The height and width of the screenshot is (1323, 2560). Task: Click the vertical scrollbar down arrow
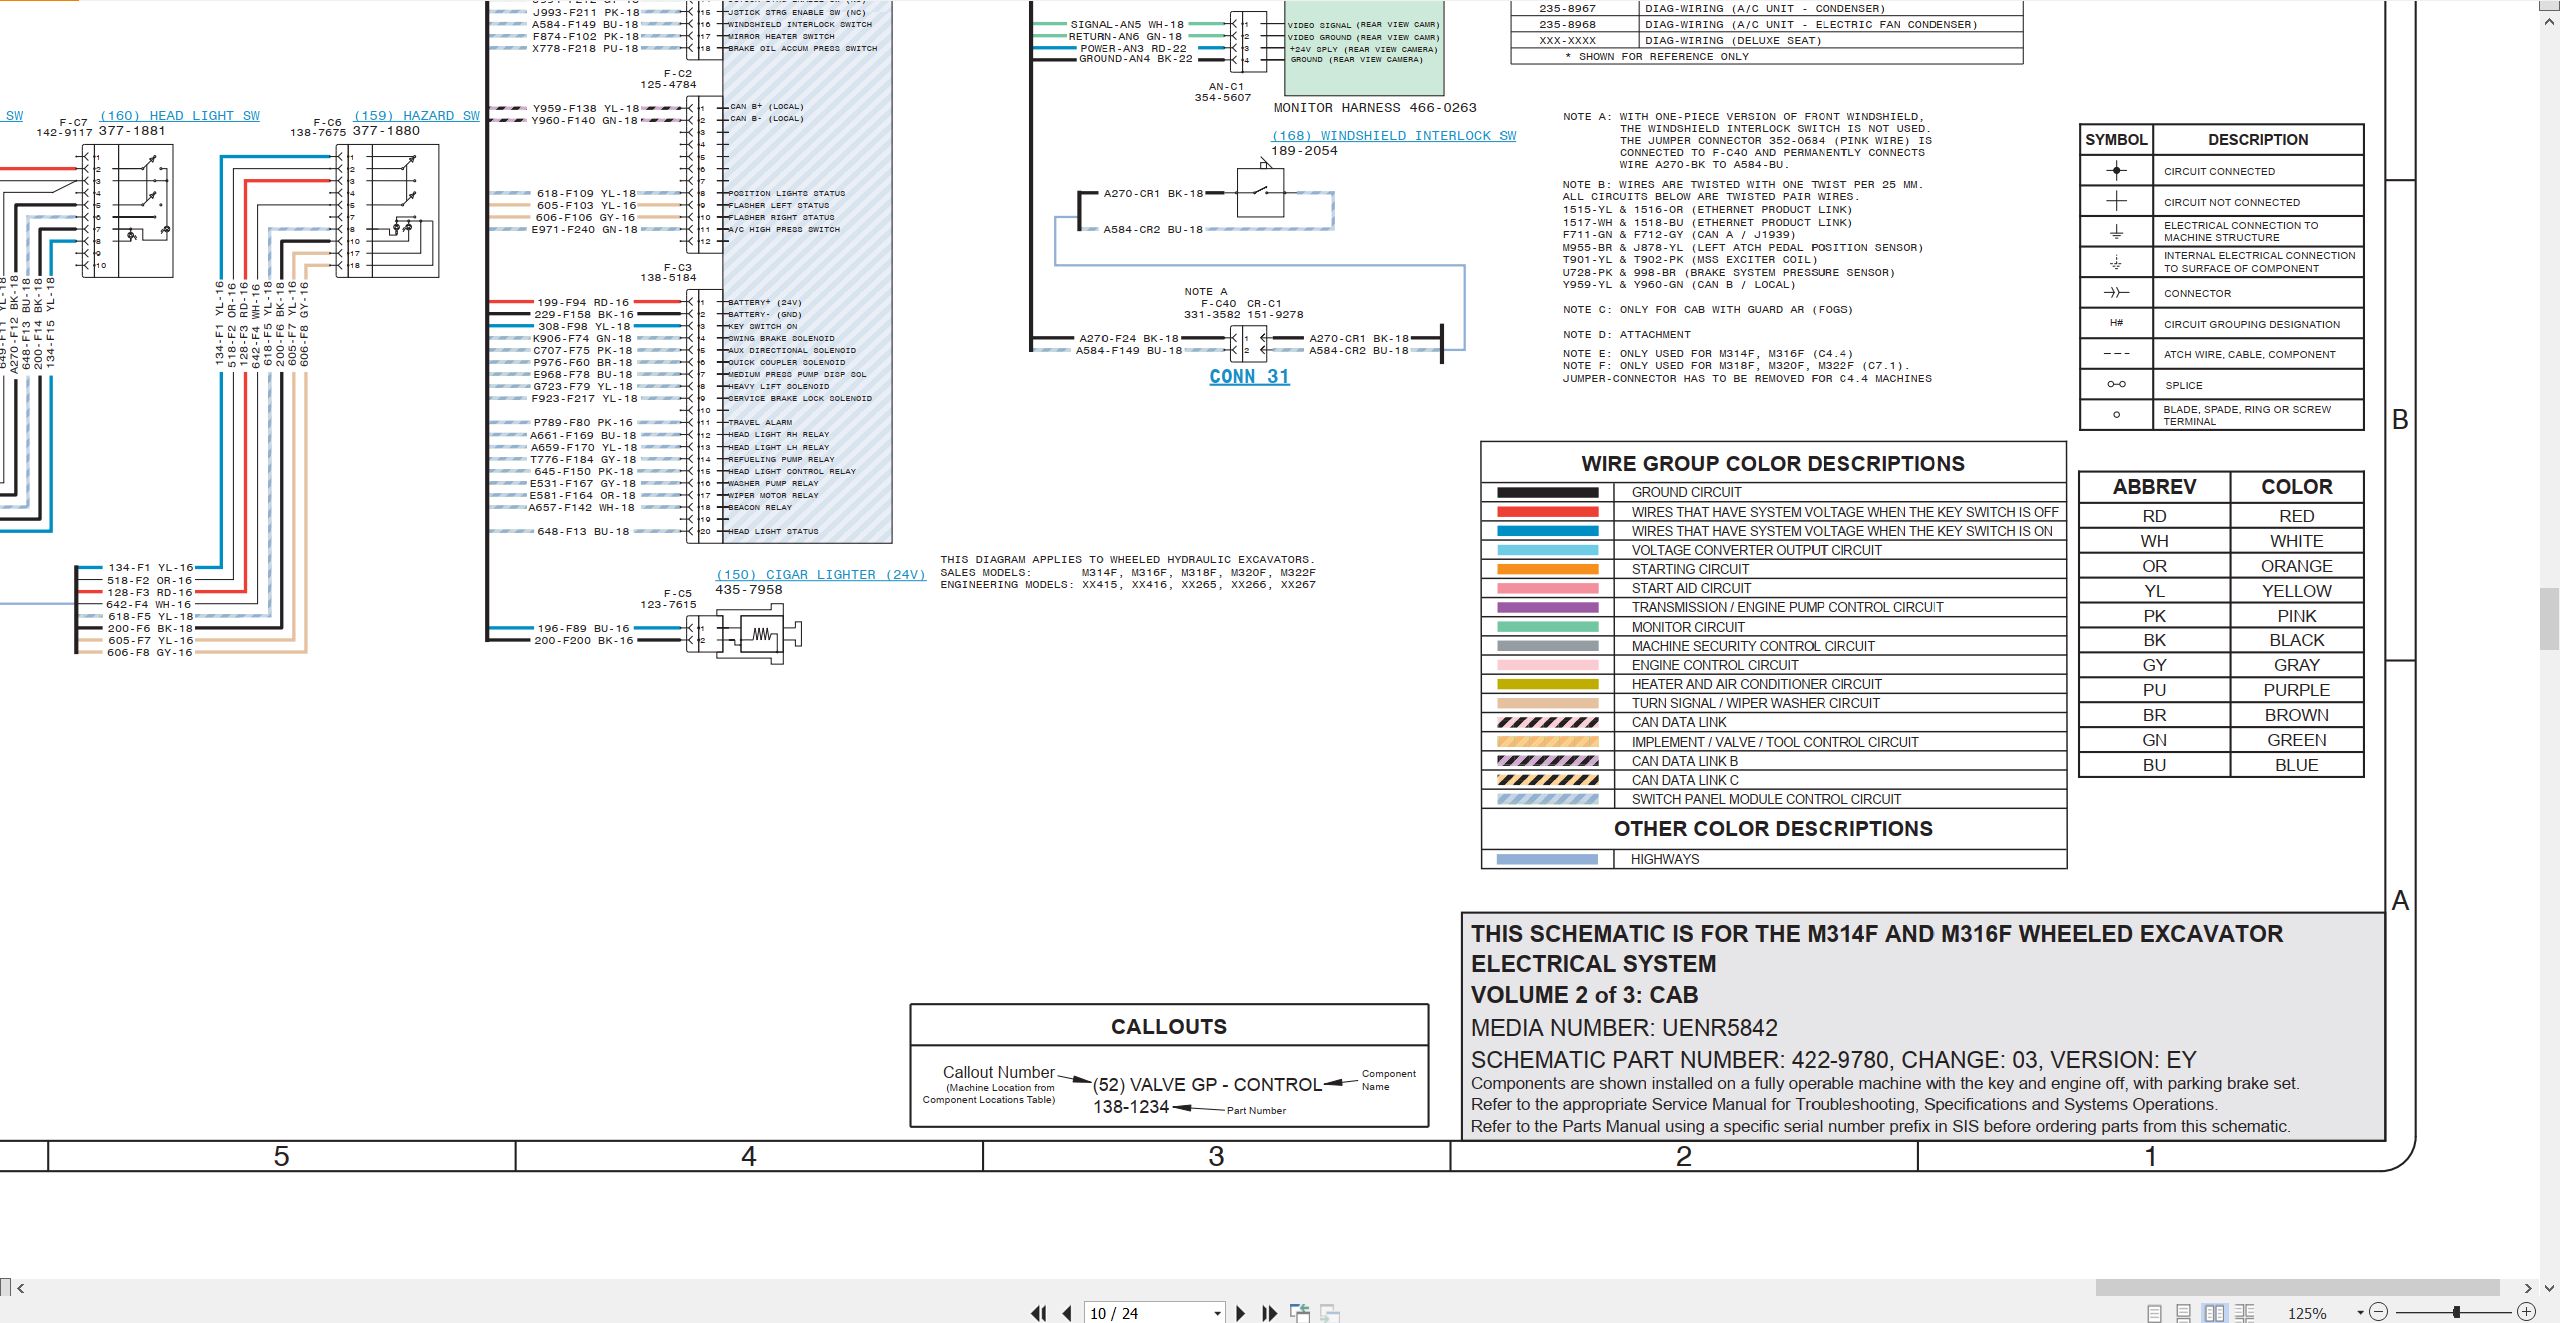click(x=2550, y=1288)
